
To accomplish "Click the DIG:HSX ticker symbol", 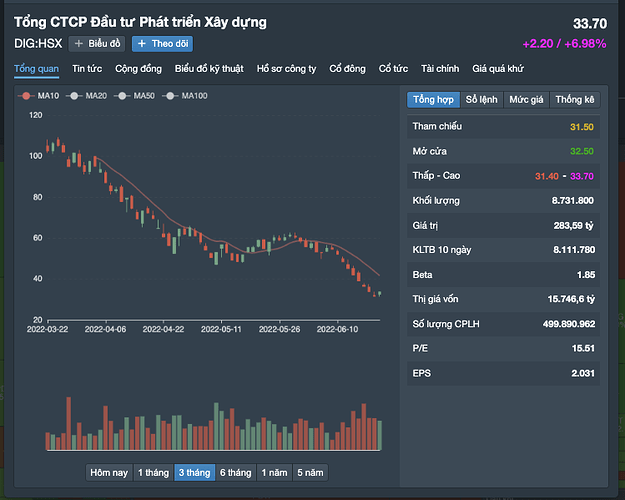I will click(38, 44).
